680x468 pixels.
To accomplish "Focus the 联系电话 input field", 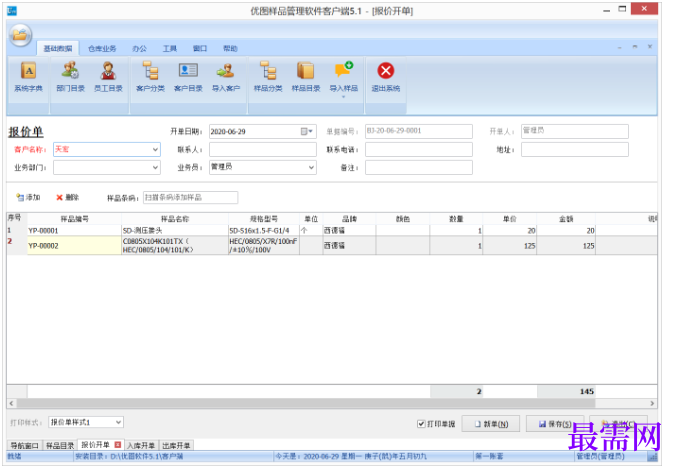I will (x=419, y=150).
